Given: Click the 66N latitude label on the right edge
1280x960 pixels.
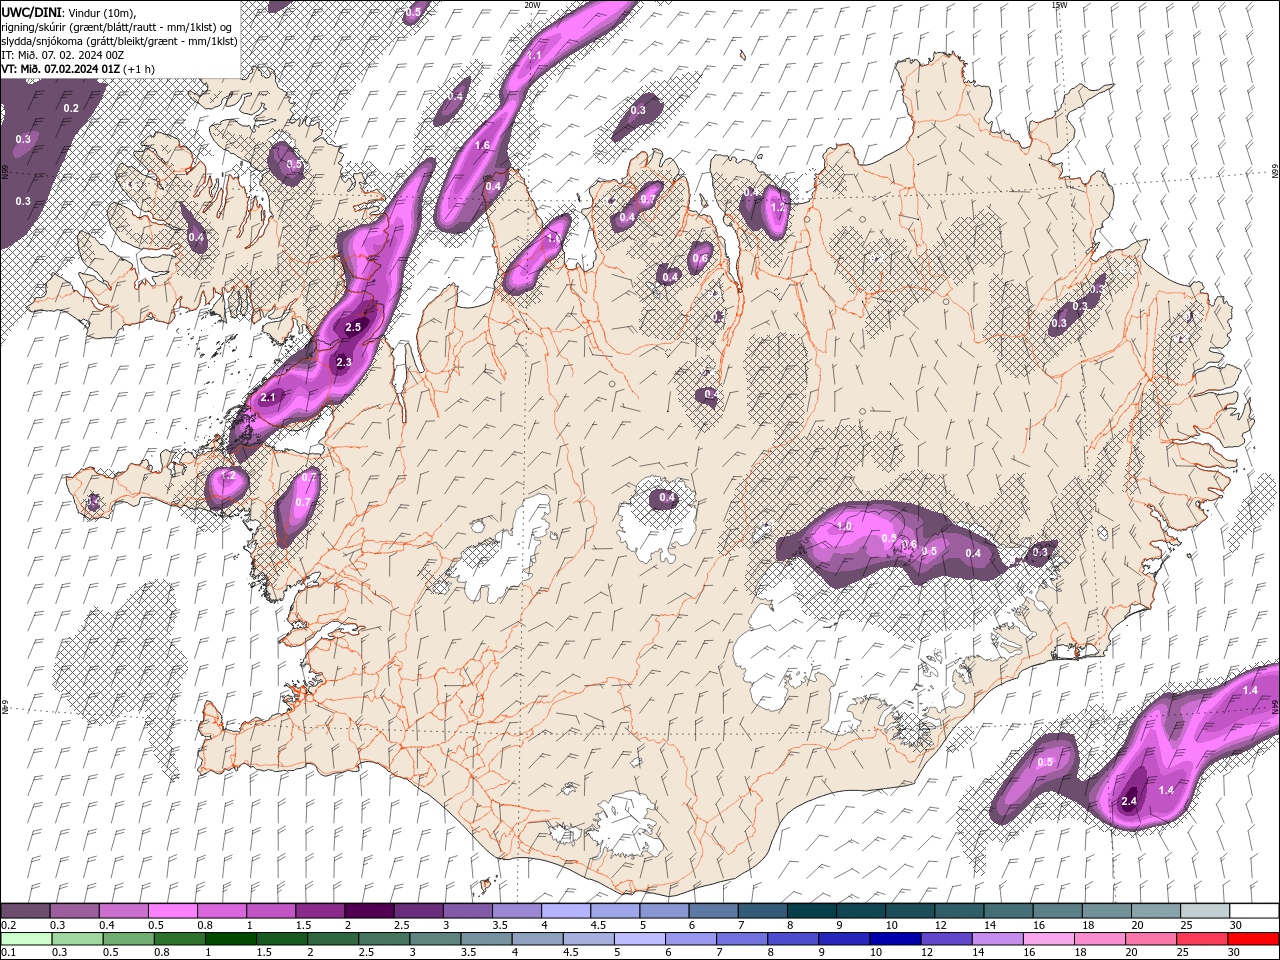Looking at the screenshot, I should pos(1274,173).
